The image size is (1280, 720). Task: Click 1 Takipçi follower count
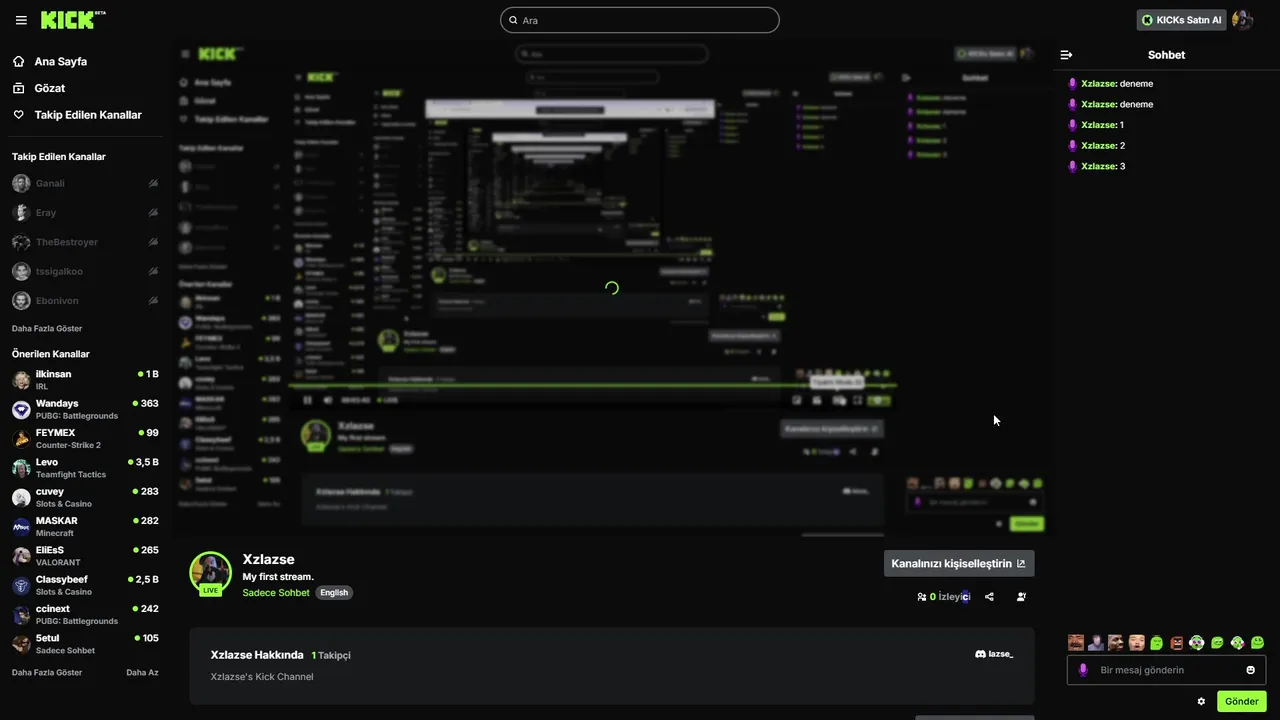(331, 655)
